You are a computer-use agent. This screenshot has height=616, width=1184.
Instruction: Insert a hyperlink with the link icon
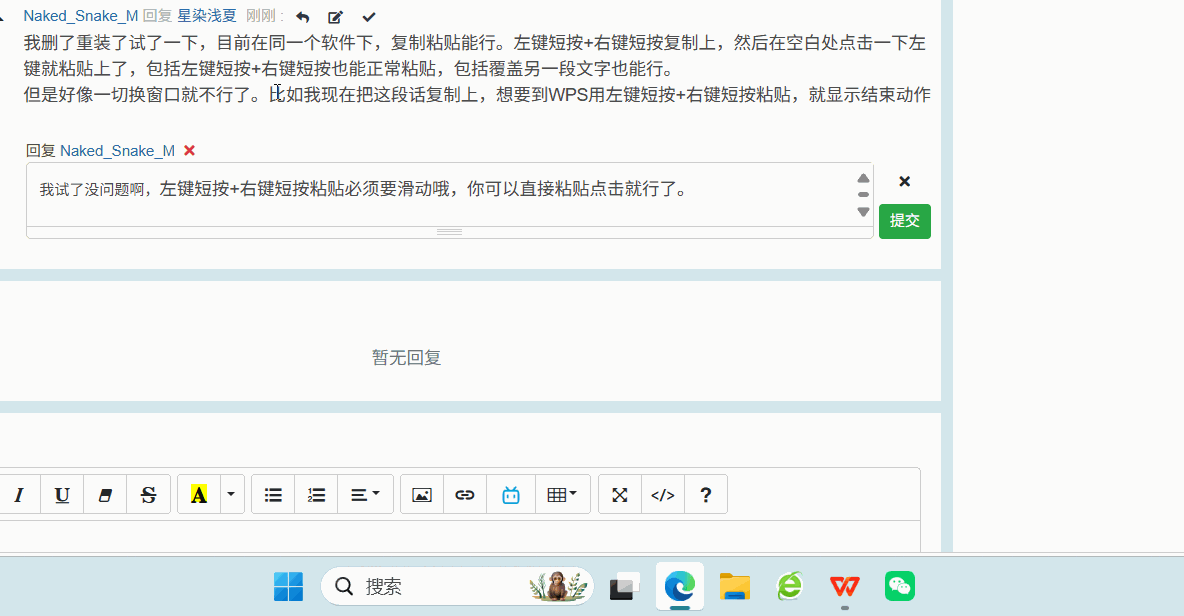pyautogui.click(x=465, y=495)
